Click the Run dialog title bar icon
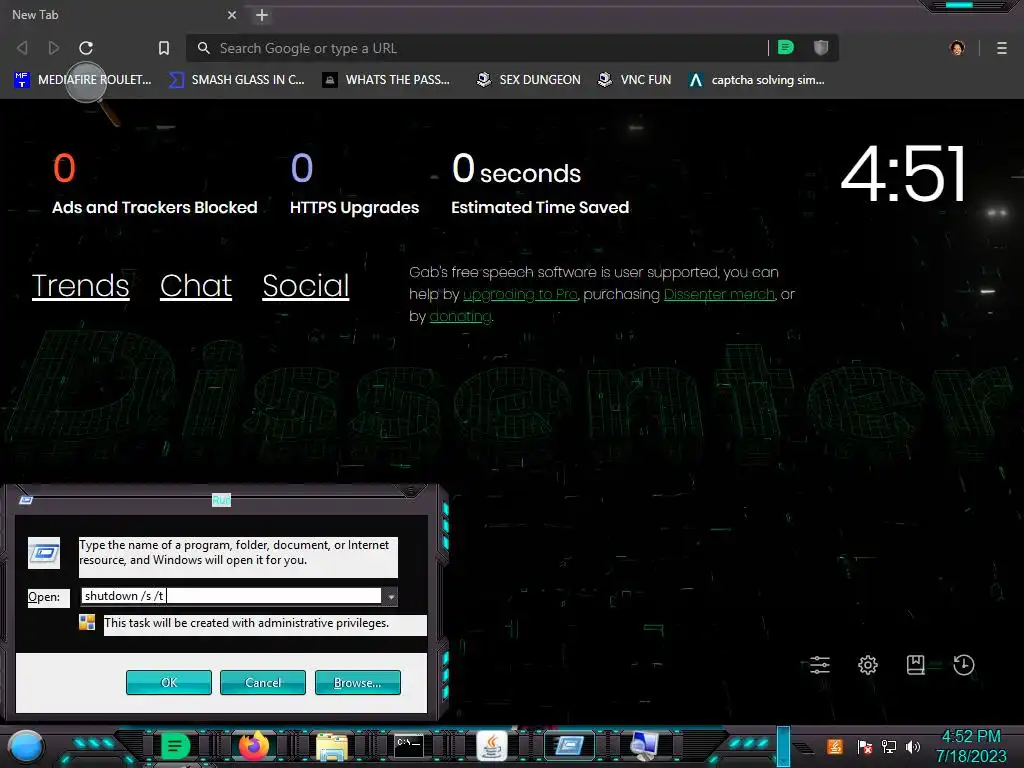 (x=26, y=500)
